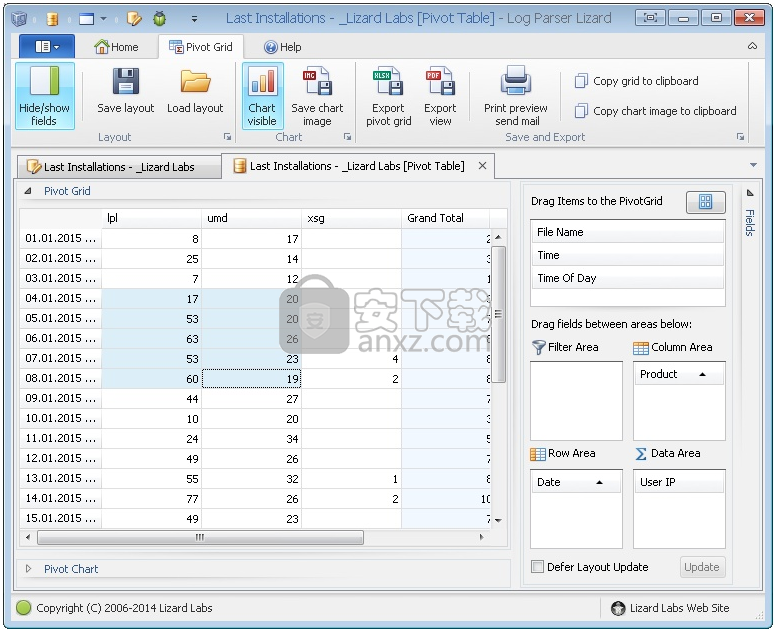This screenshot has width=775, height=632.
Task: Enable Defer Layout Update checkbox
Action: (x=537, y=567)
